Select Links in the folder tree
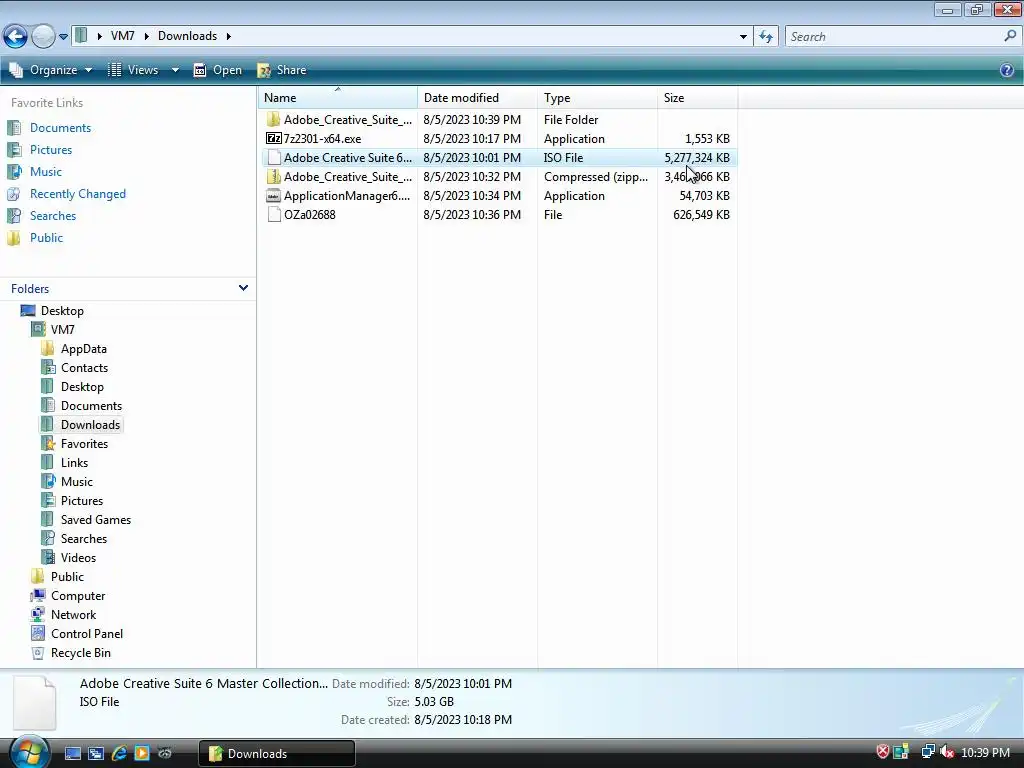This screenshot has width=1024, height=768. [74, 462]
